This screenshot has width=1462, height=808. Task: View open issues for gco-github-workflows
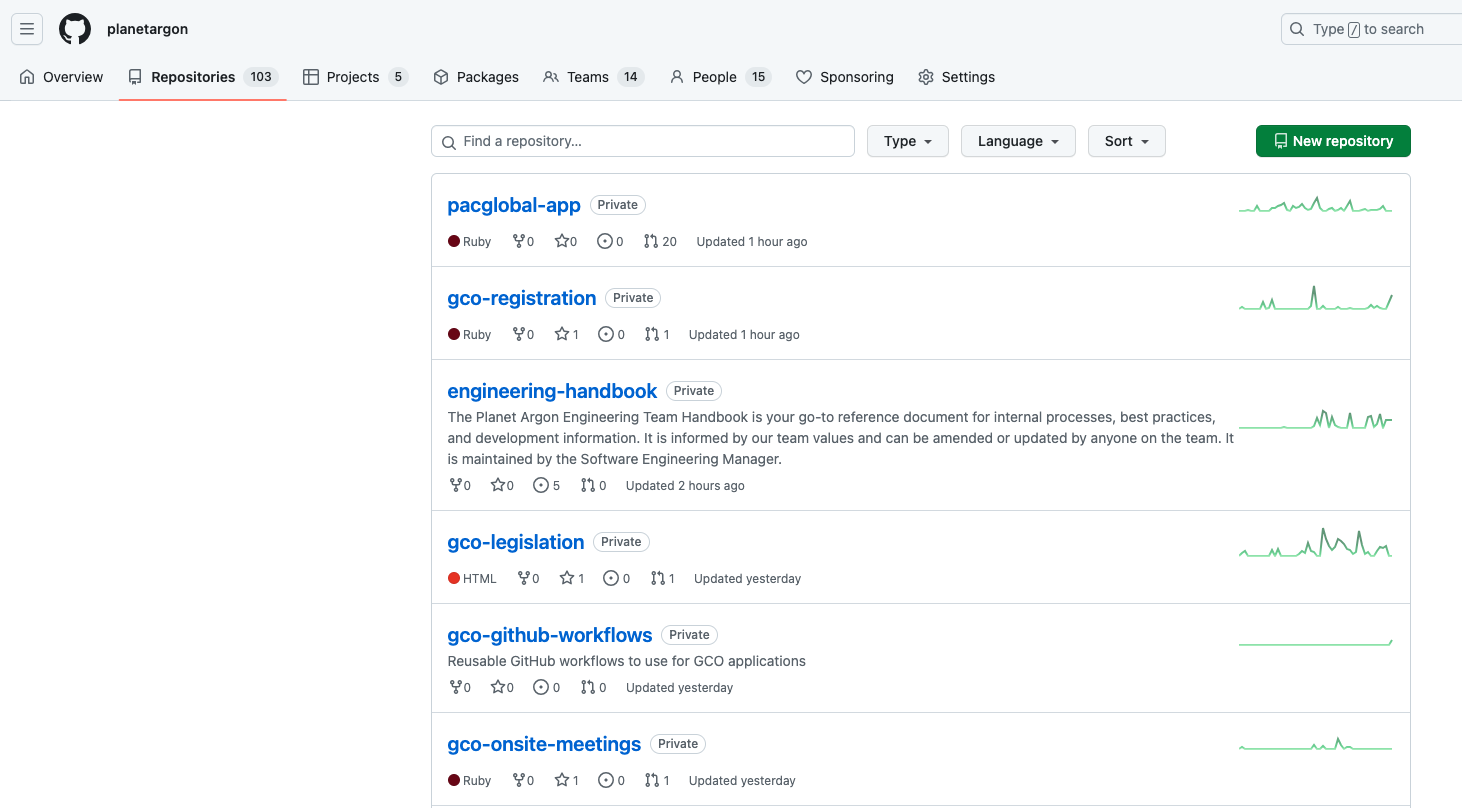547,687
